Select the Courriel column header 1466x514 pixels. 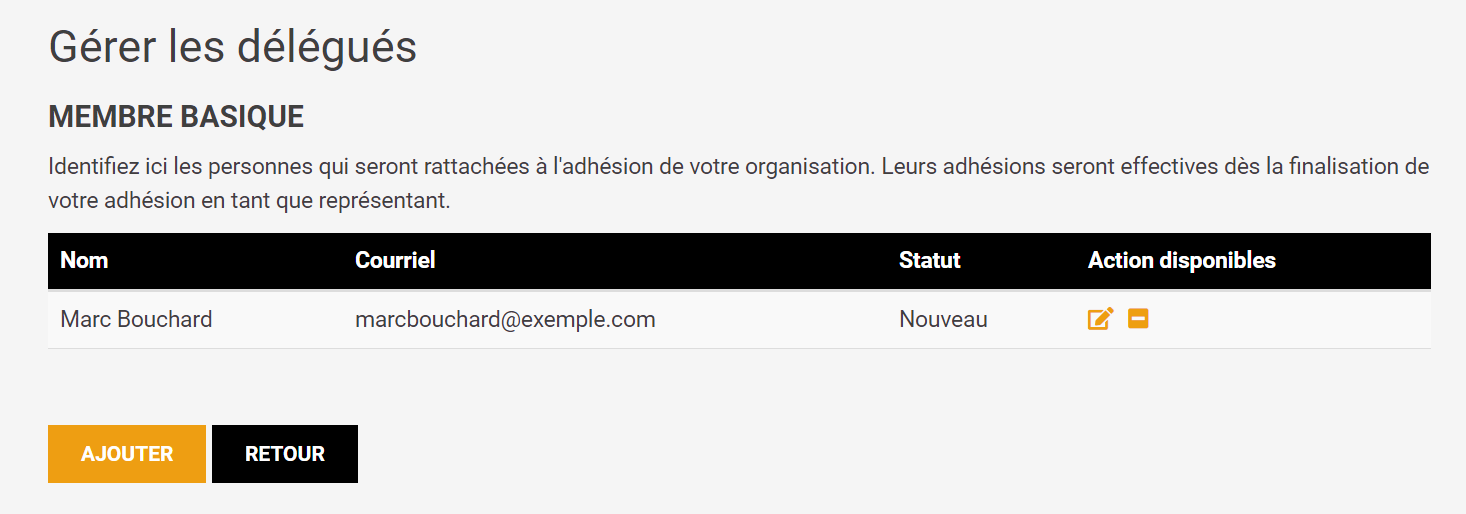(395, 261)
